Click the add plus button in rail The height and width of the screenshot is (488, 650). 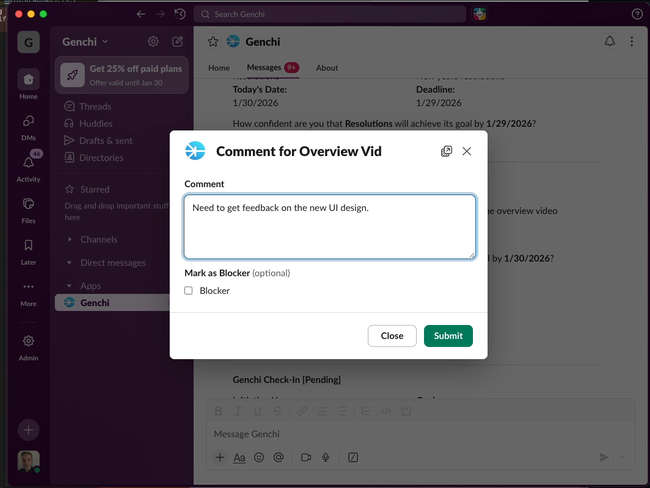28,430
